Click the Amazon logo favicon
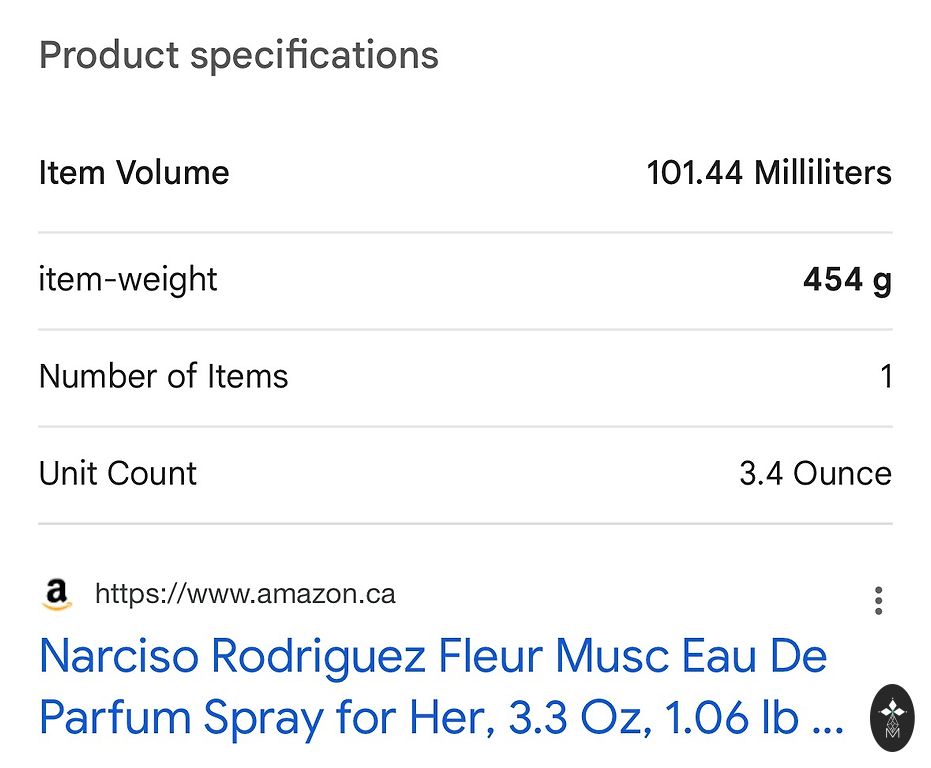Image resolution: width=931 pixels, height=768 pixels. (x=57, y=595)
